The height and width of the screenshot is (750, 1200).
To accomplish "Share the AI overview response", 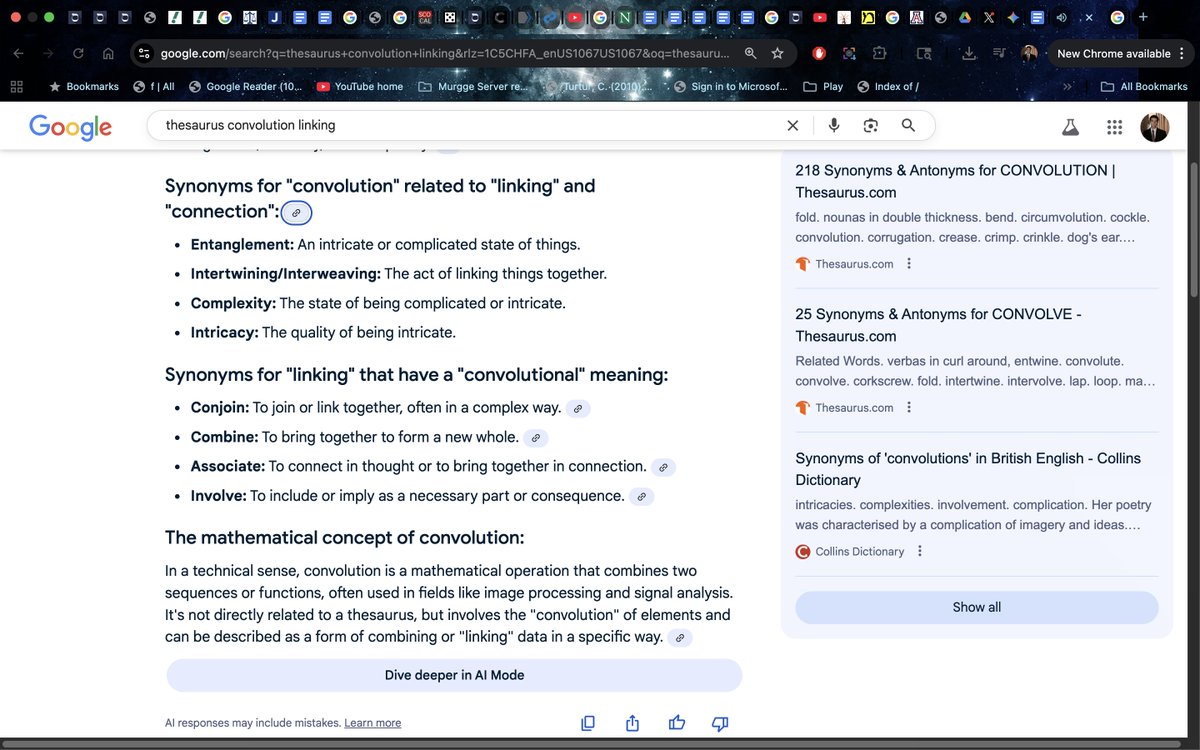I will [x=632, y=723].
